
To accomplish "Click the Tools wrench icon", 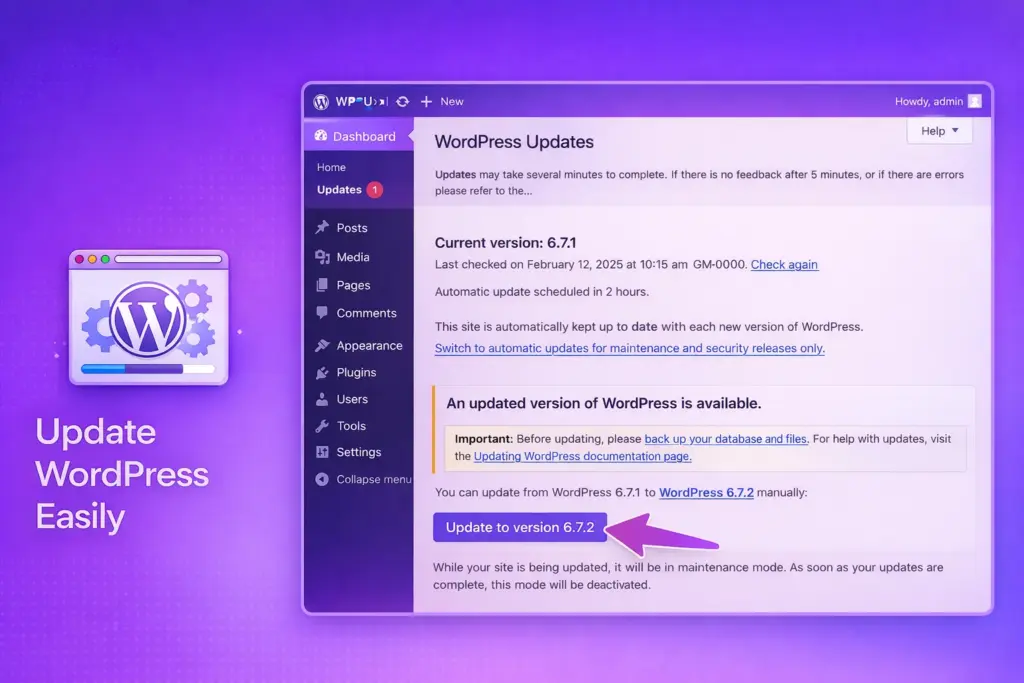I will 322,425.
